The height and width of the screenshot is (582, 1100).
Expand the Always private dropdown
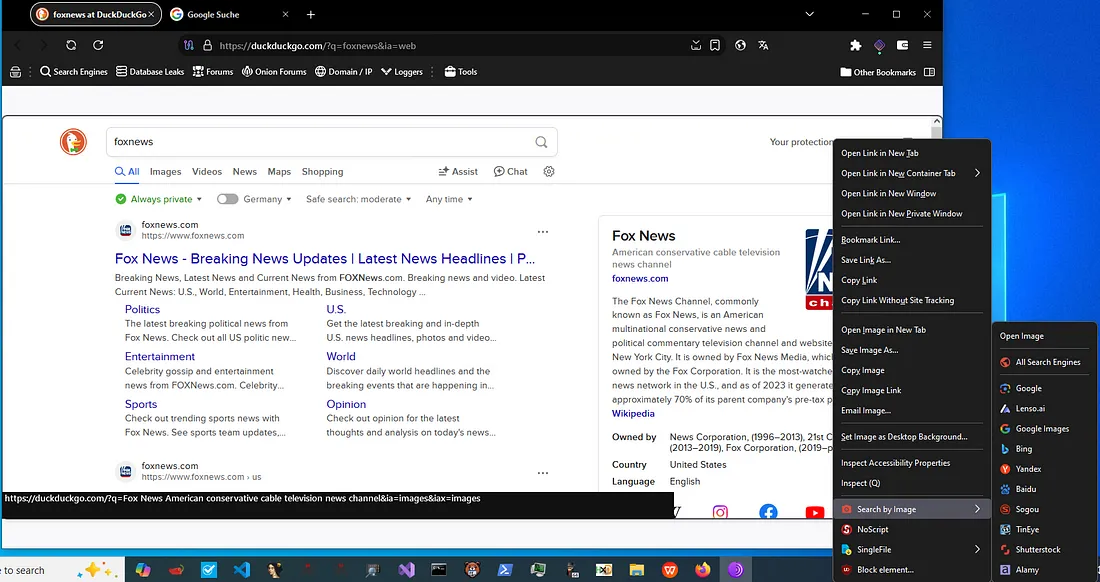(159, 199)
